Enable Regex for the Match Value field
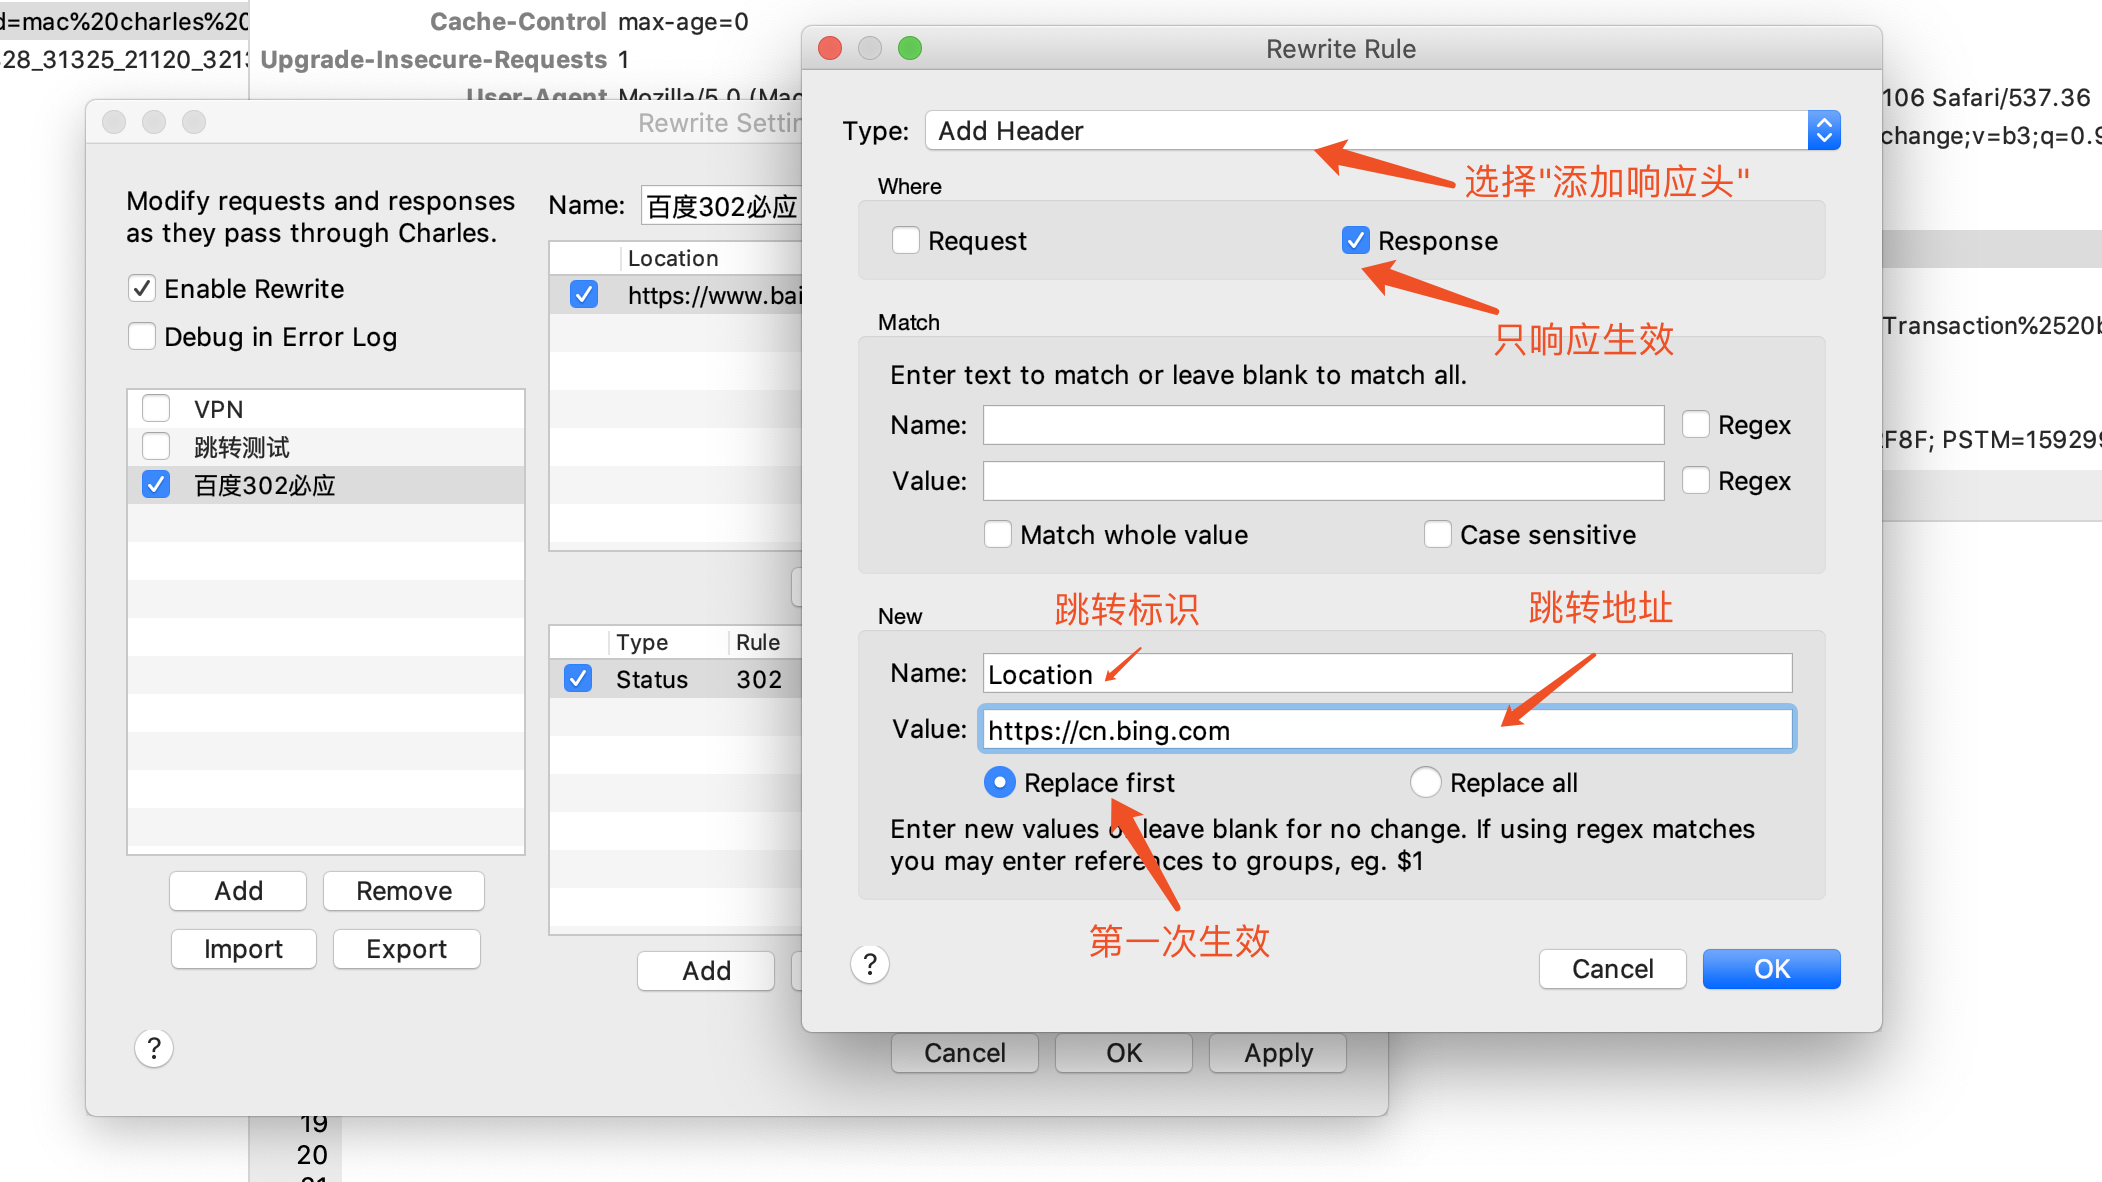The width and height of the screenshot is (2102, 1182). [x=1696, y=481]
